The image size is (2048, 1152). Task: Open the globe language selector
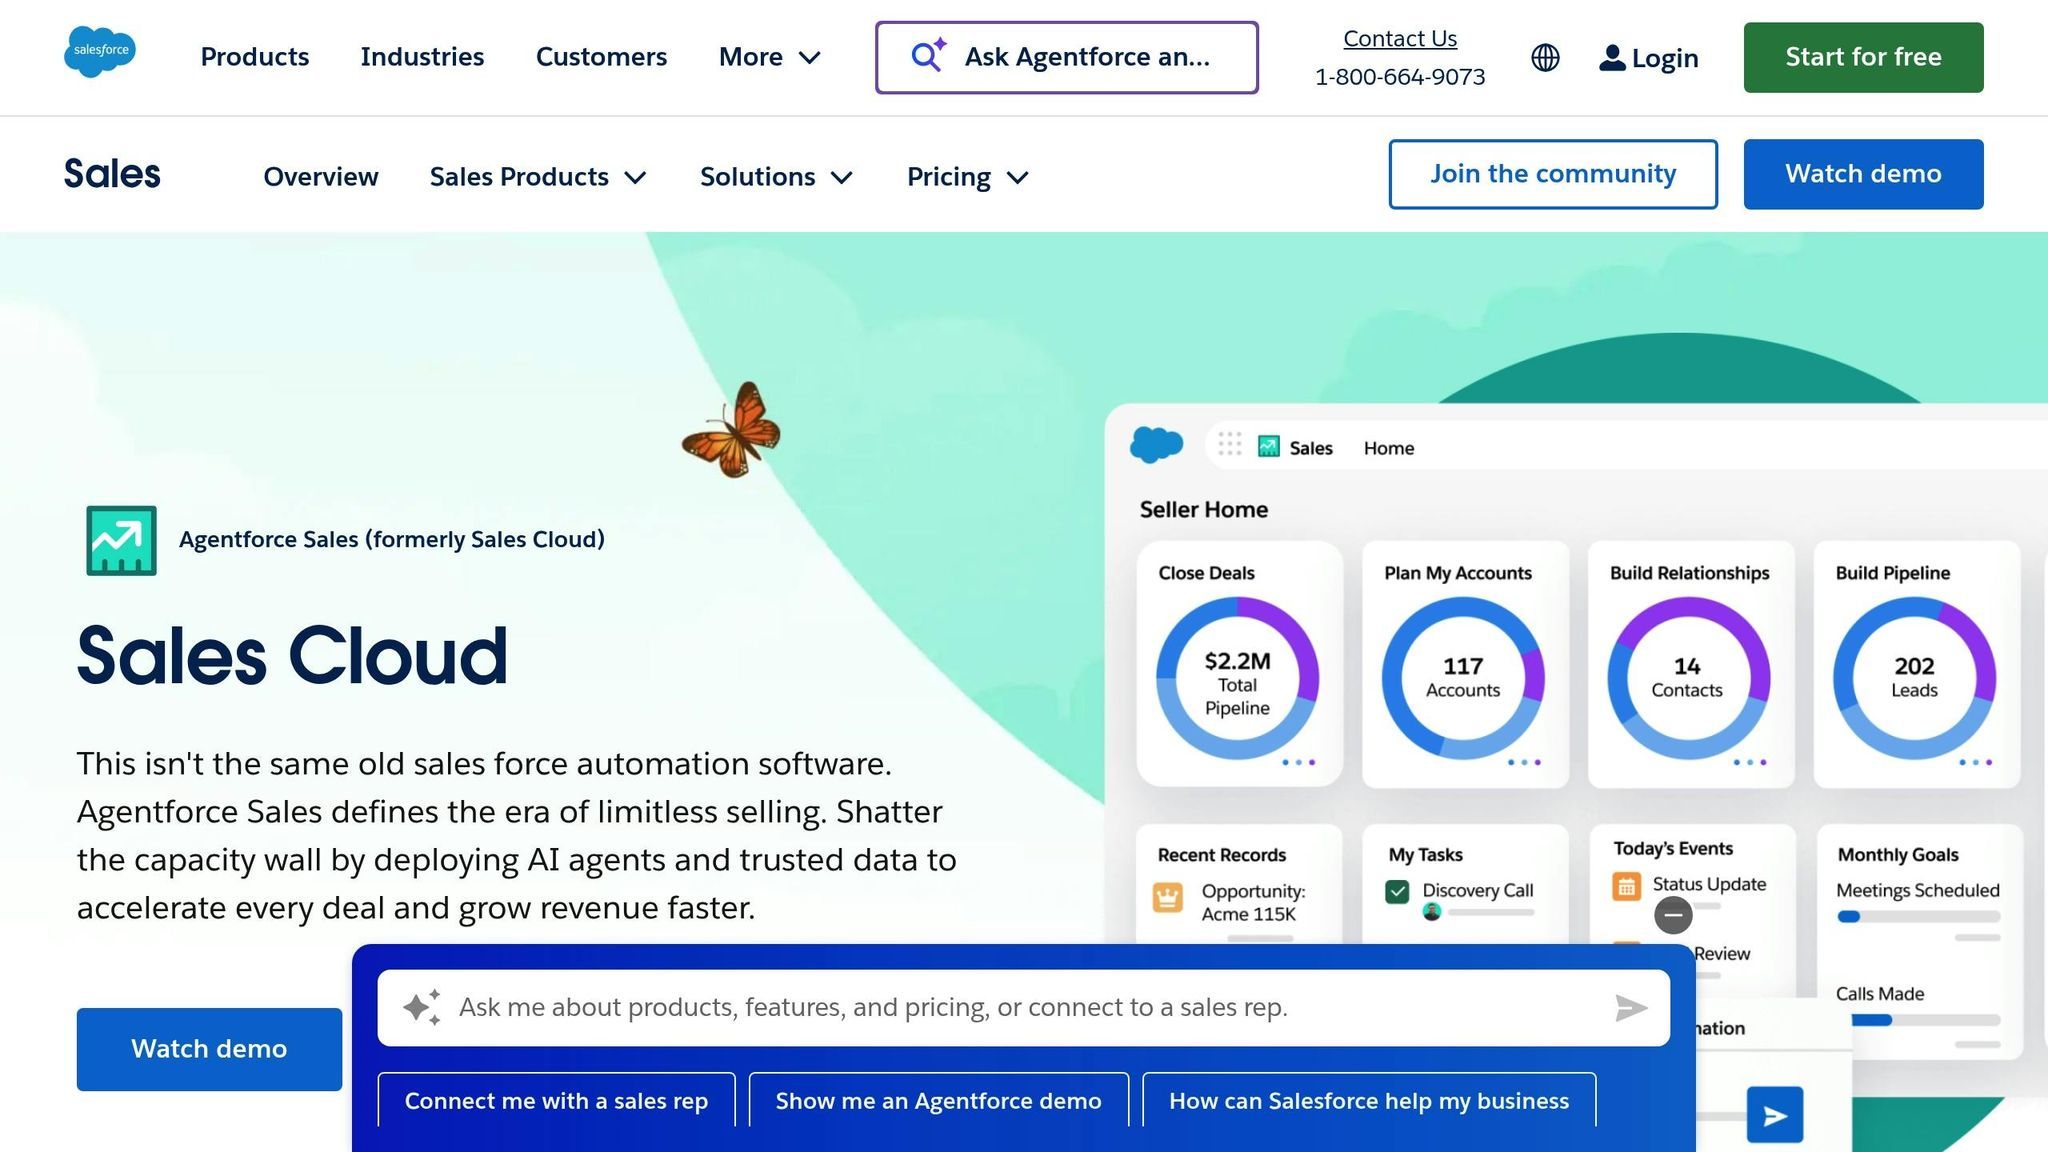pyautogui.click(x=1543, y=57)
